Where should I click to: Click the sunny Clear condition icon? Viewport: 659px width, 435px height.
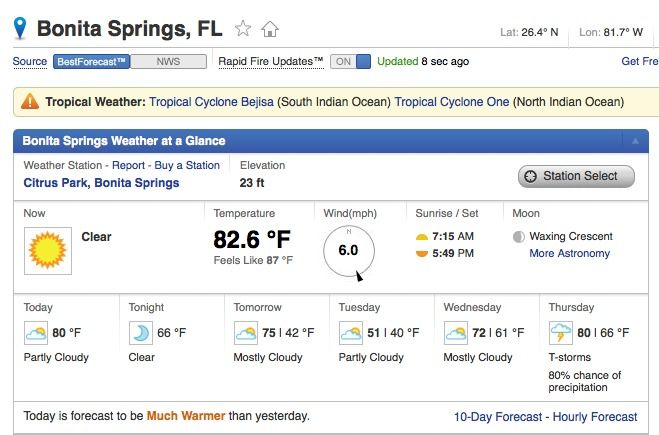click(48, 251)
